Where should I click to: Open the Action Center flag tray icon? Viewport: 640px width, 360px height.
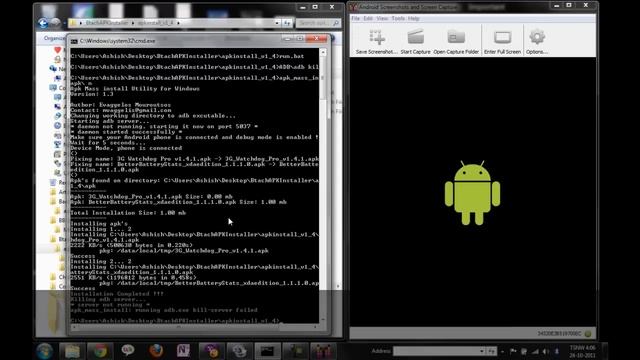513,351
